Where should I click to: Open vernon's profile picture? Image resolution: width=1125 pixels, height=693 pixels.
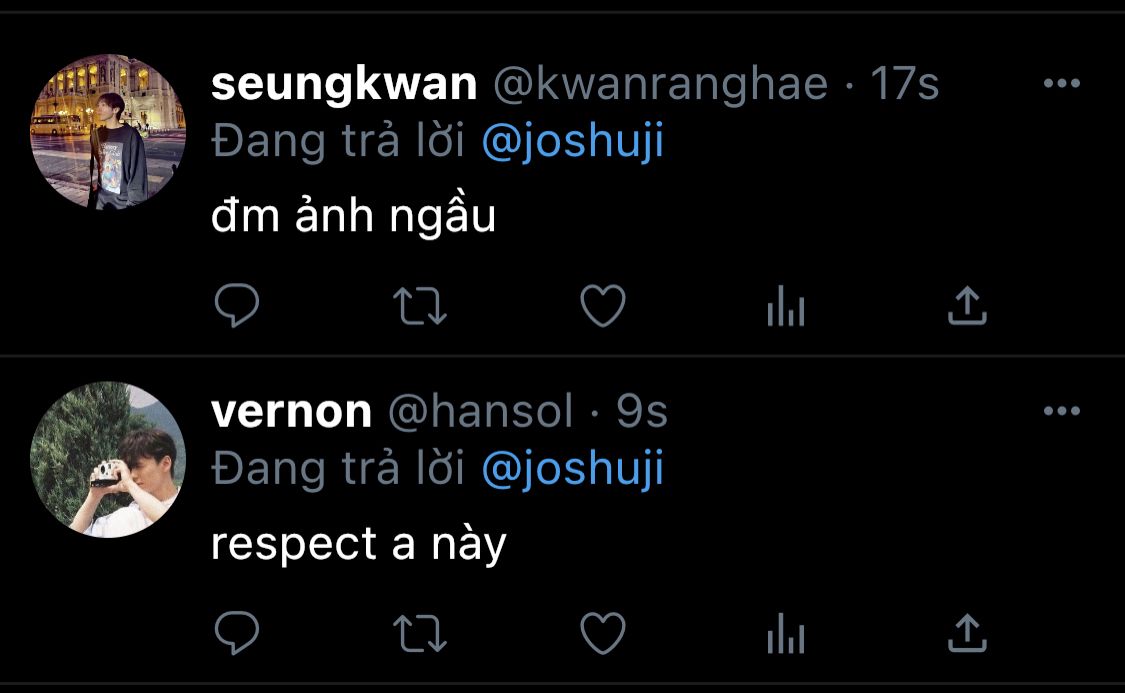tap(108, 459)
